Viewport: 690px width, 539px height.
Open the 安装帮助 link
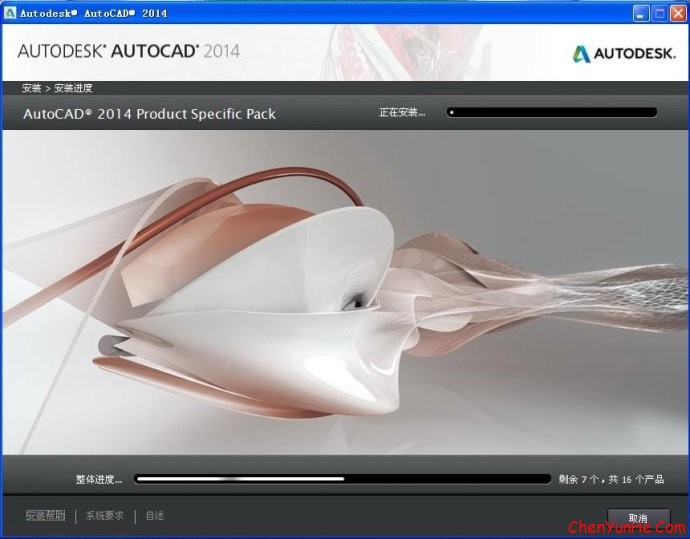point(46,515)
